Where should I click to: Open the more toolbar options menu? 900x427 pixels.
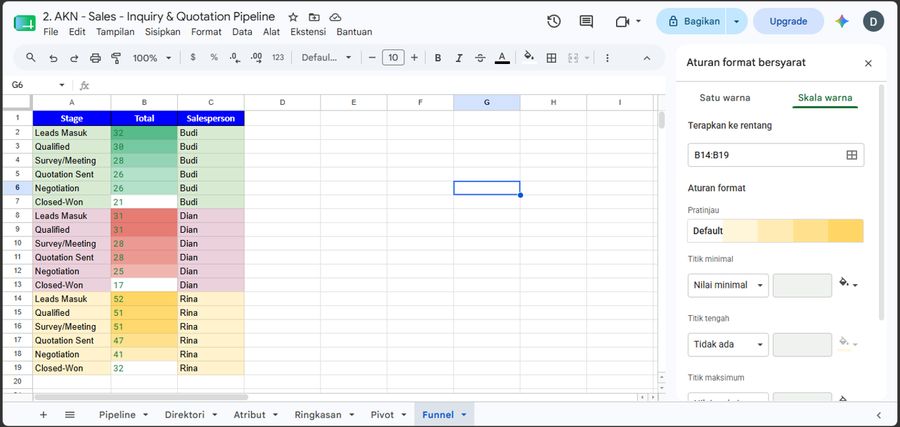point(607,58)
